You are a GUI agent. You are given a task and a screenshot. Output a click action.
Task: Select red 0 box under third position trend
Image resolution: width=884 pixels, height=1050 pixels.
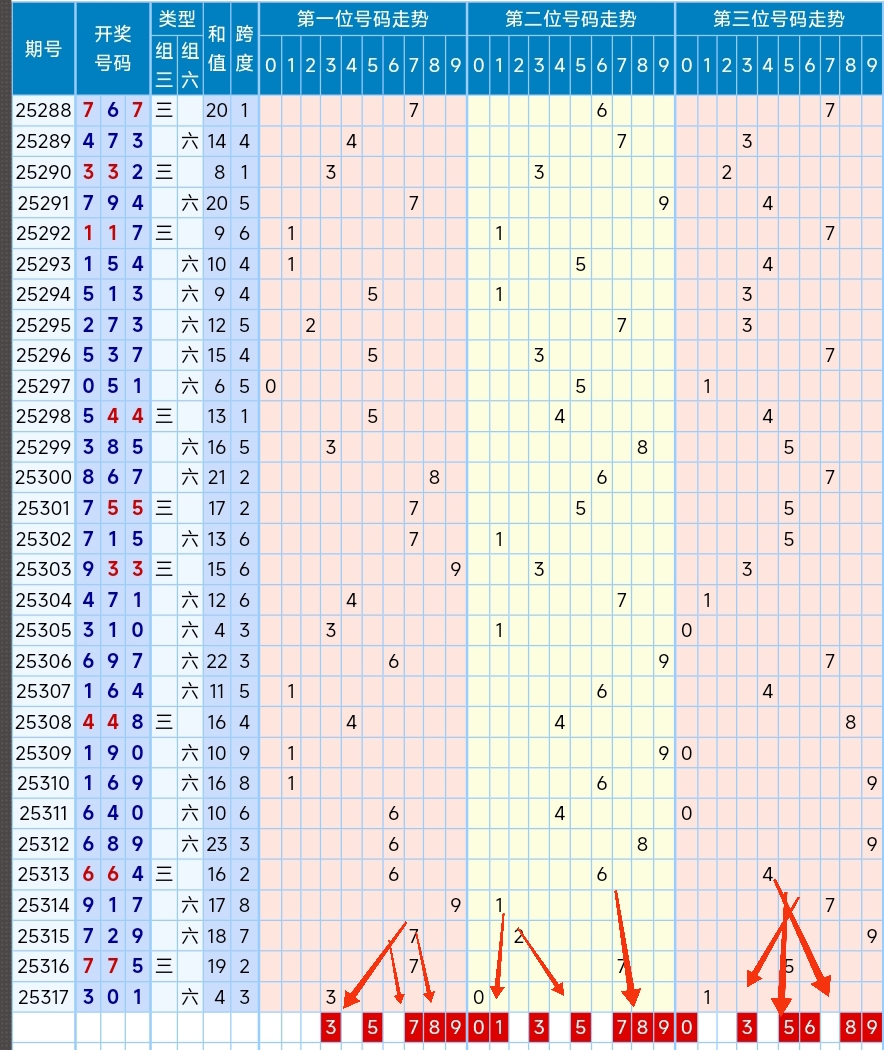pyautogui.click(x=686, y=1028)
